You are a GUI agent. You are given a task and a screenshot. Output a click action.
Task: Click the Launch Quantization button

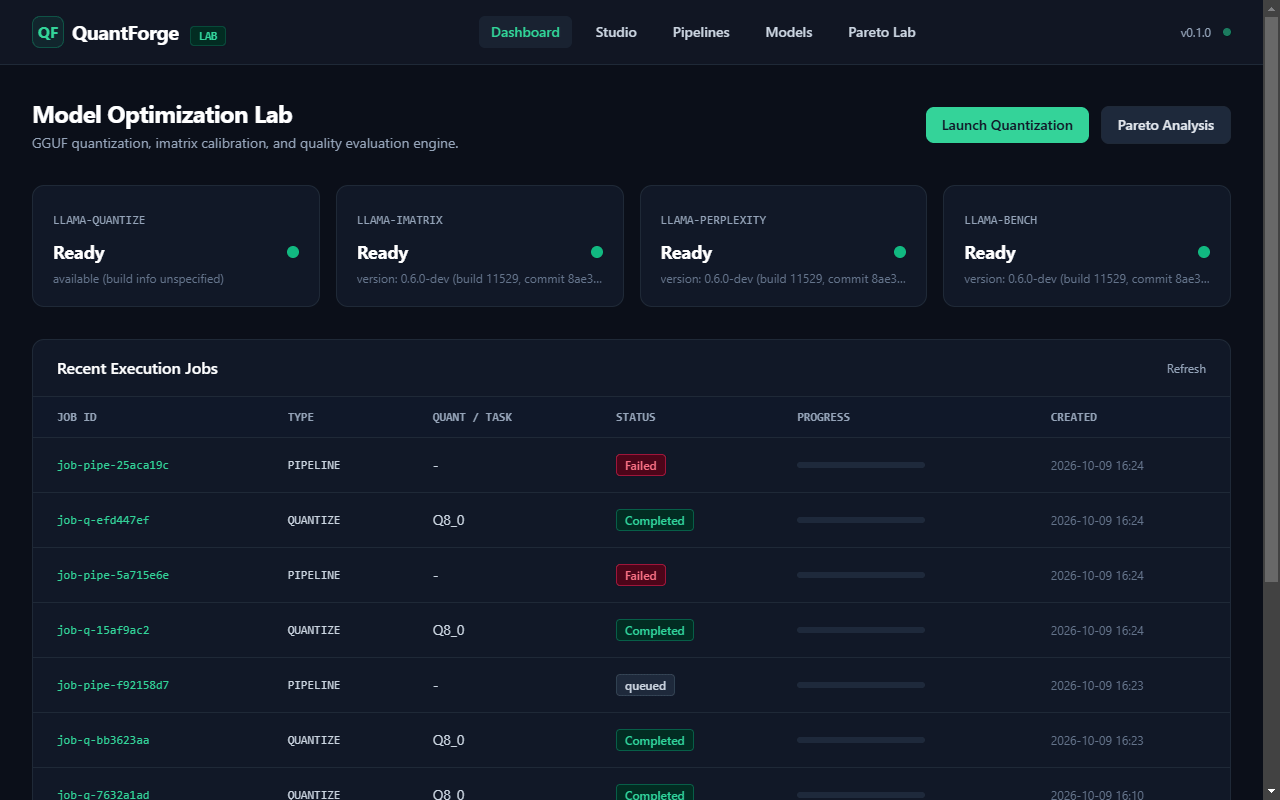[x=1007, y=125]
